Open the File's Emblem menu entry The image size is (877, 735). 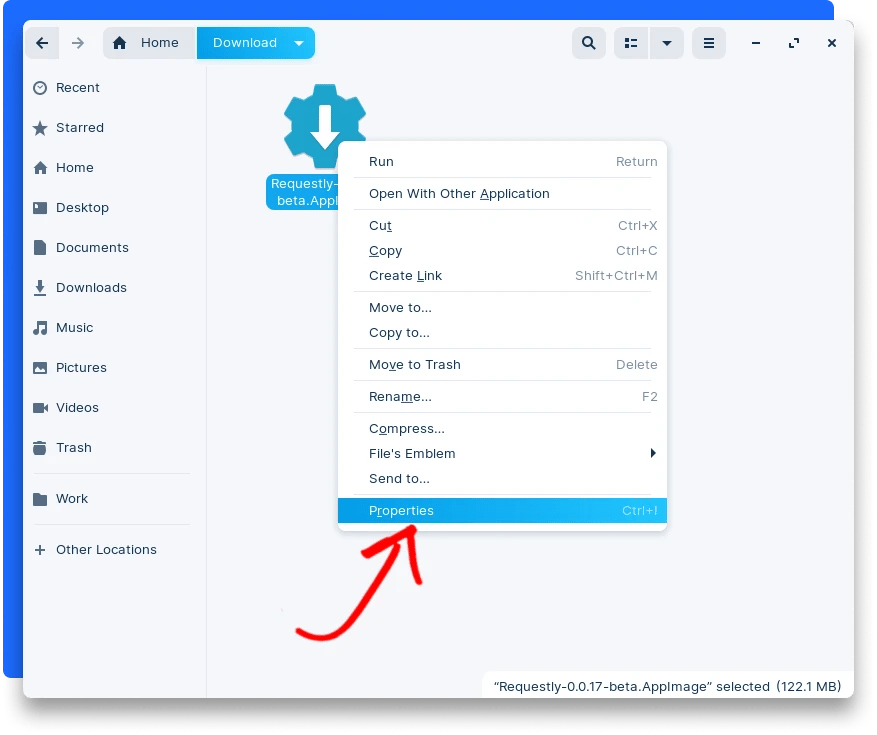point(502,454)
